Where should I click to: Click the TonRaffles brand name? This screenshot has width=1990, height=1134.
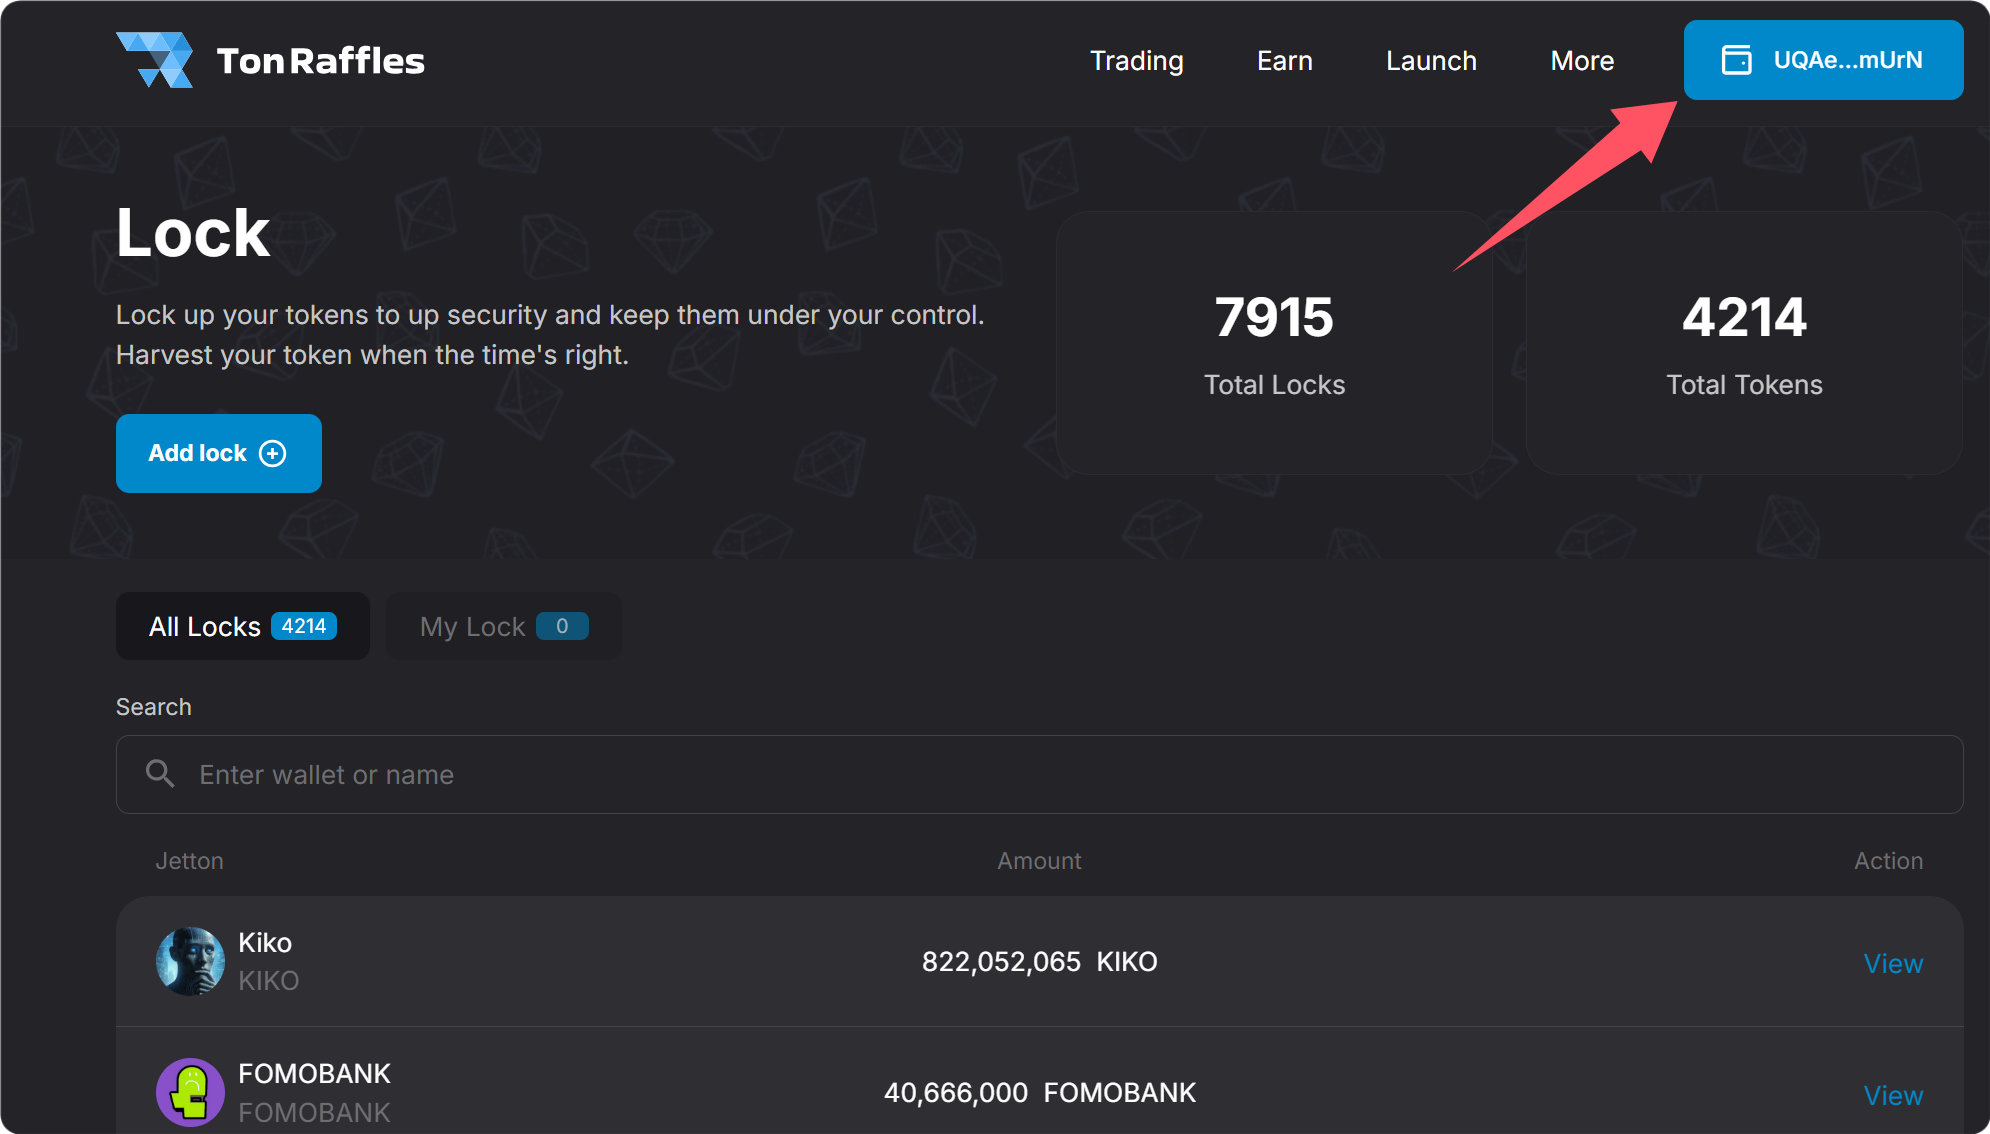pyautogui.click(x=320, y=60)
